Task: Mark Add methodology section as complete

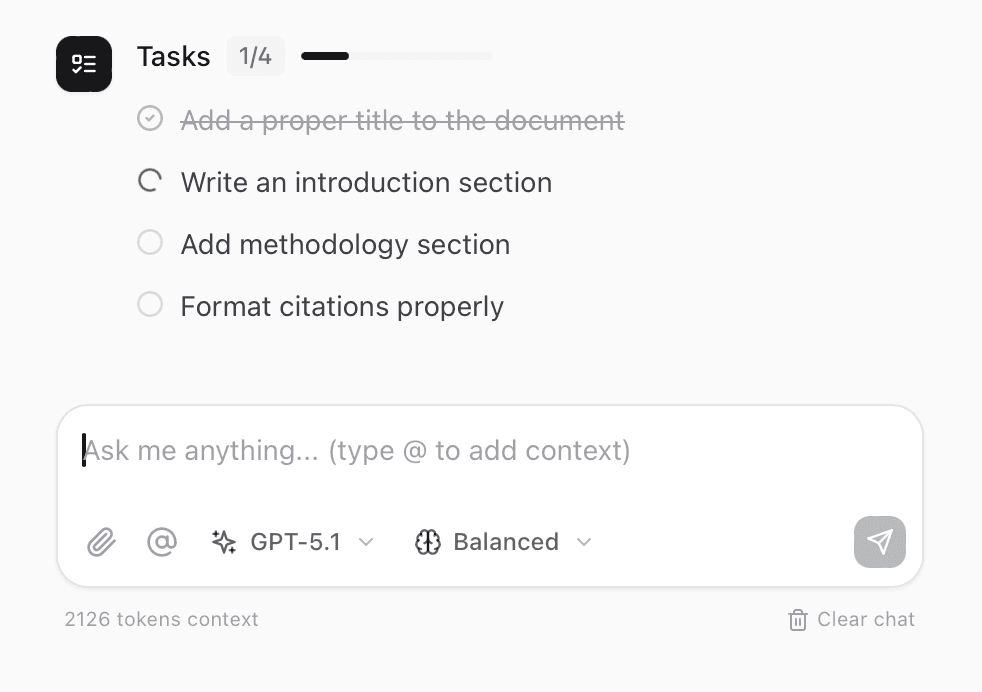Action: pyautogui.click(x=150, y=242)
